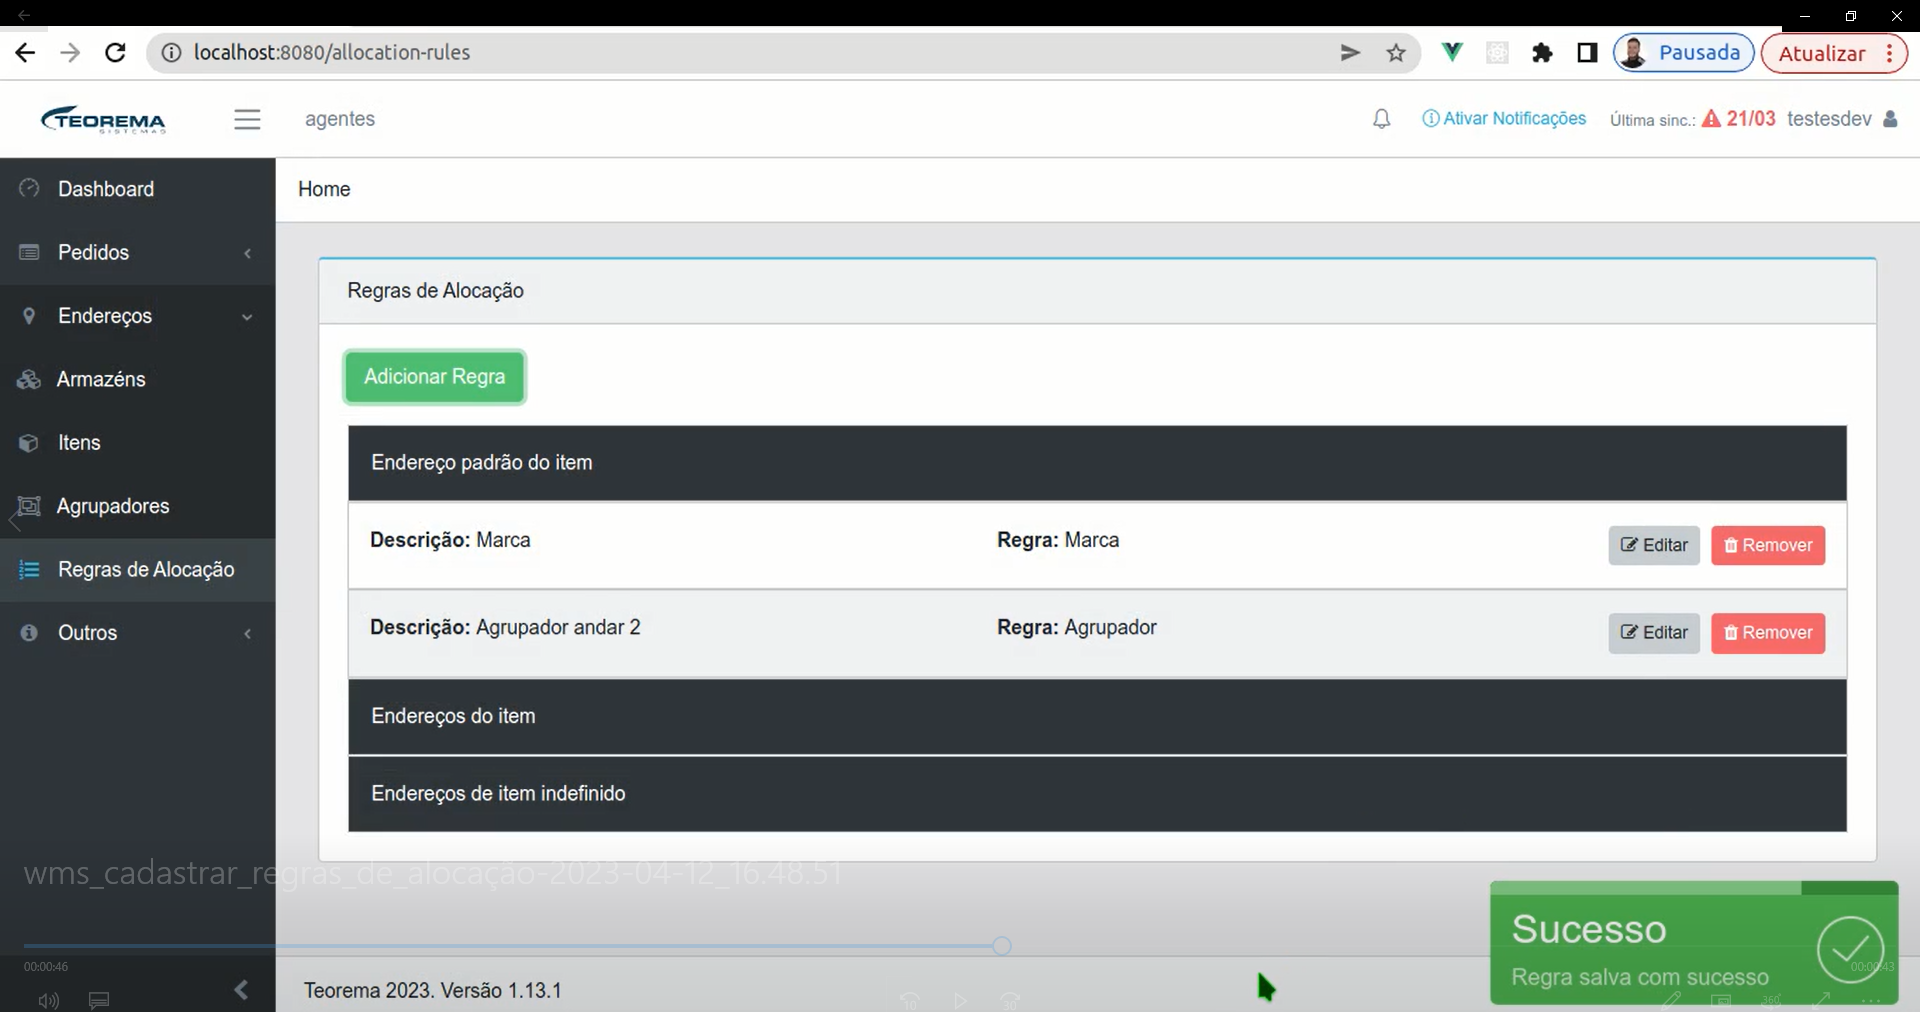Bookmark this page with the star icon
The image size is (1920, 1012).
coord(1396,53)
